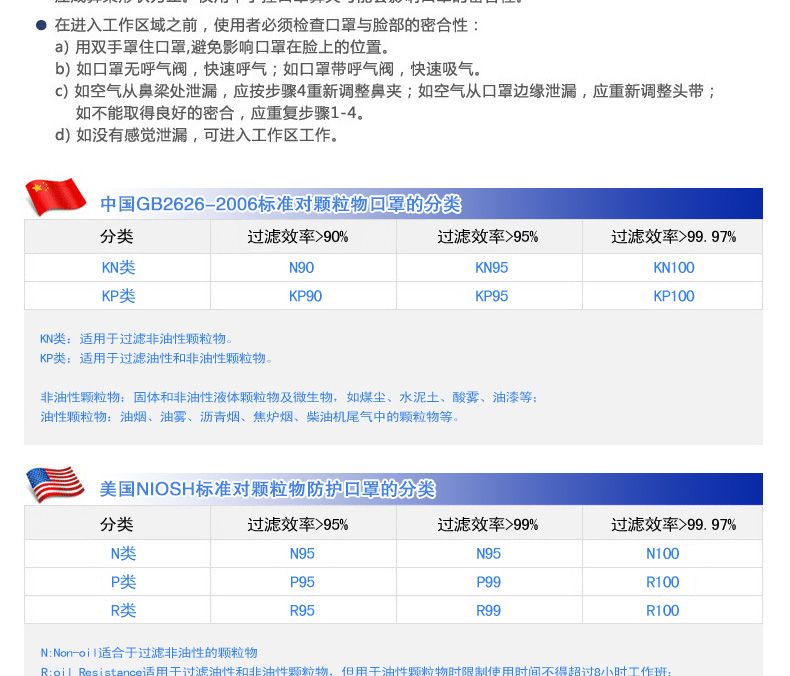The height and width of the screenshot is (676, 790).
Task: Select the 美国NIOSH standard heading
Action: [267, 489]
